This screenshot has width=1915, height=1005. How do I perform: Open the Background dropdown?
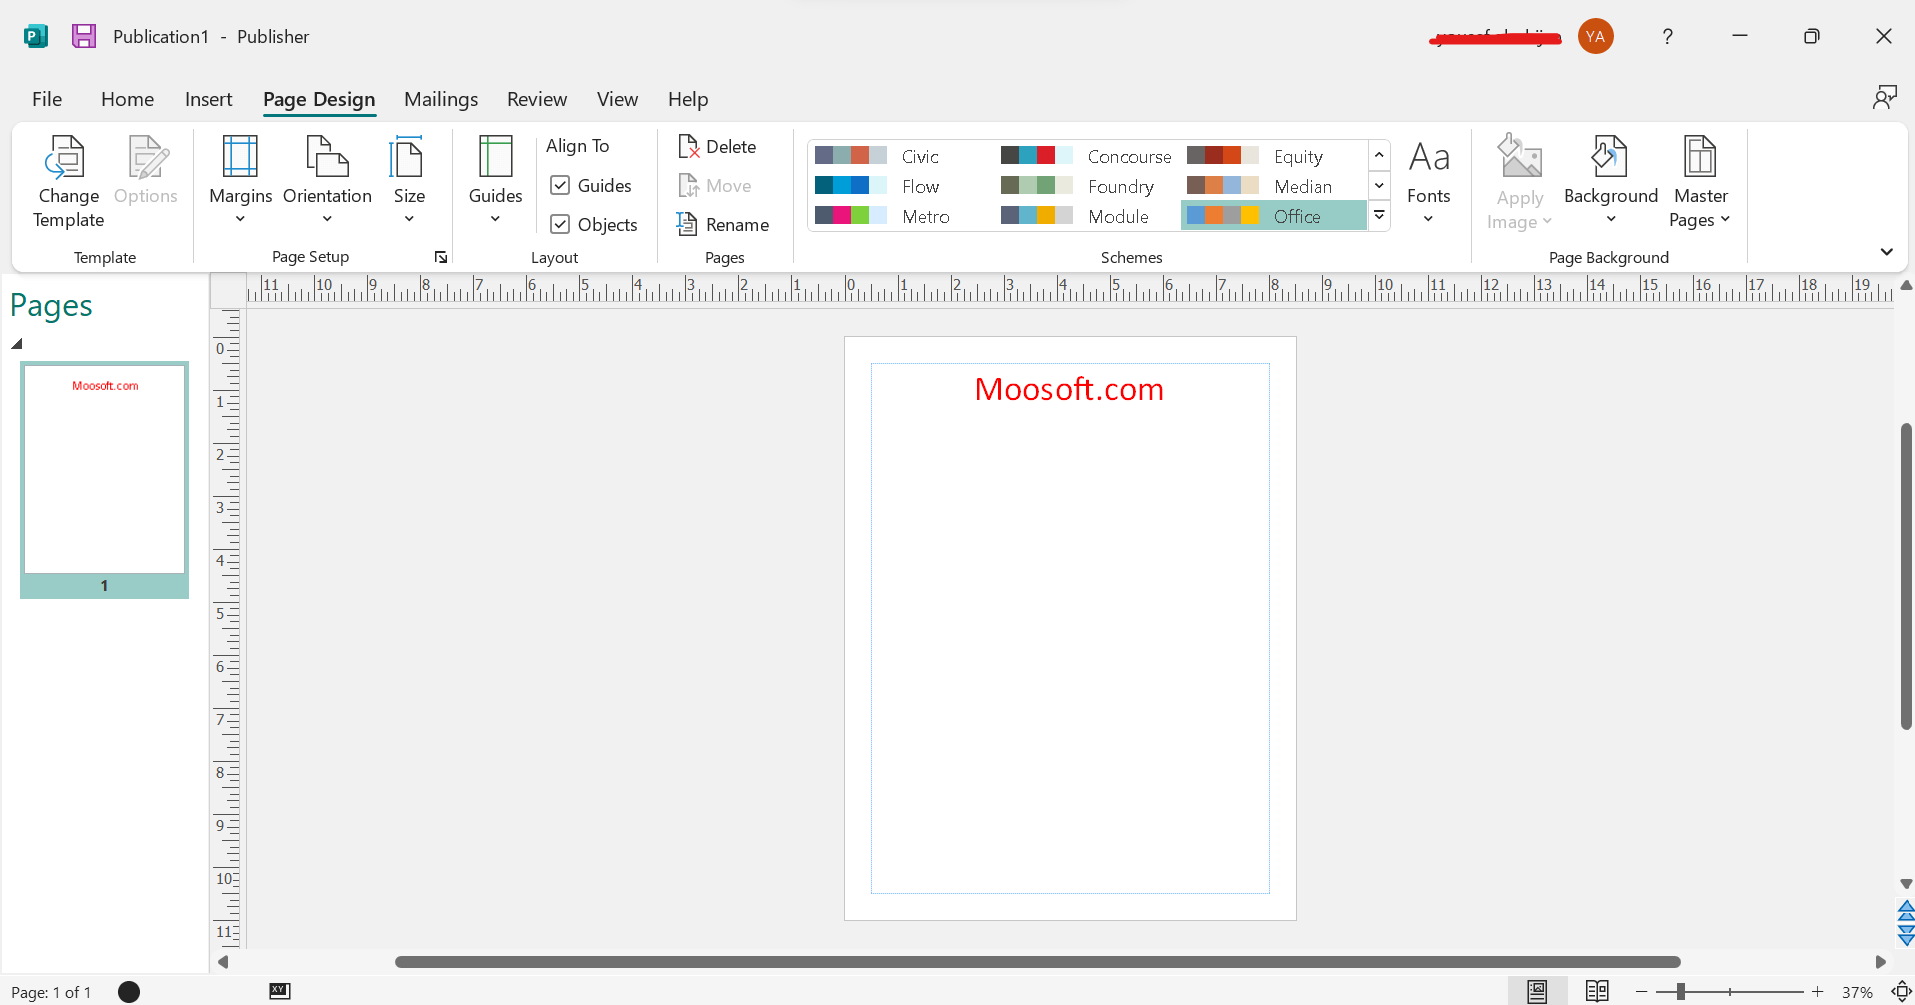(x=1610, y=182)
